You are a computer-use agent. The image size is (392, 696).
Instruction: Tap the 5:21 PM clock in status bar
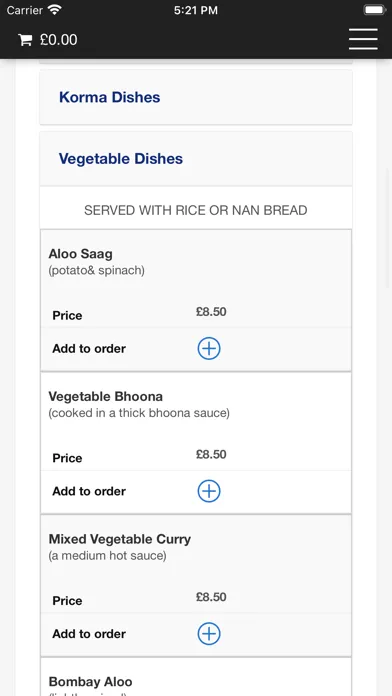point(196,10)
